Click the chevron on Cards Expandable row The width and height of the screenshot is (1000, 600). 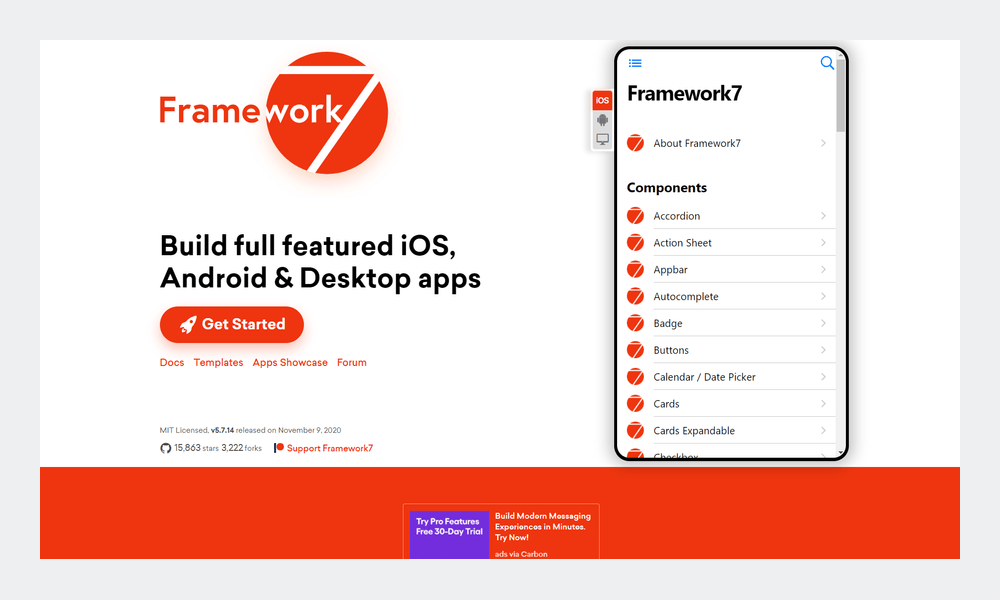(823, 430)
